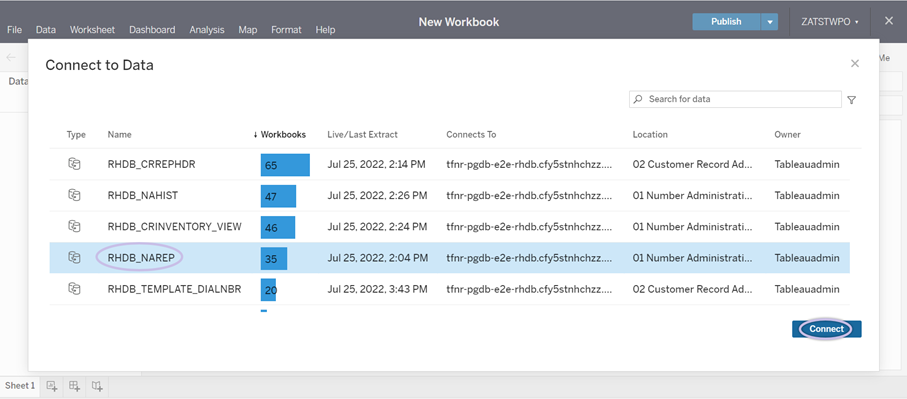
Task: Open the ZATSTWPO user menu
Action: (829, 22)
